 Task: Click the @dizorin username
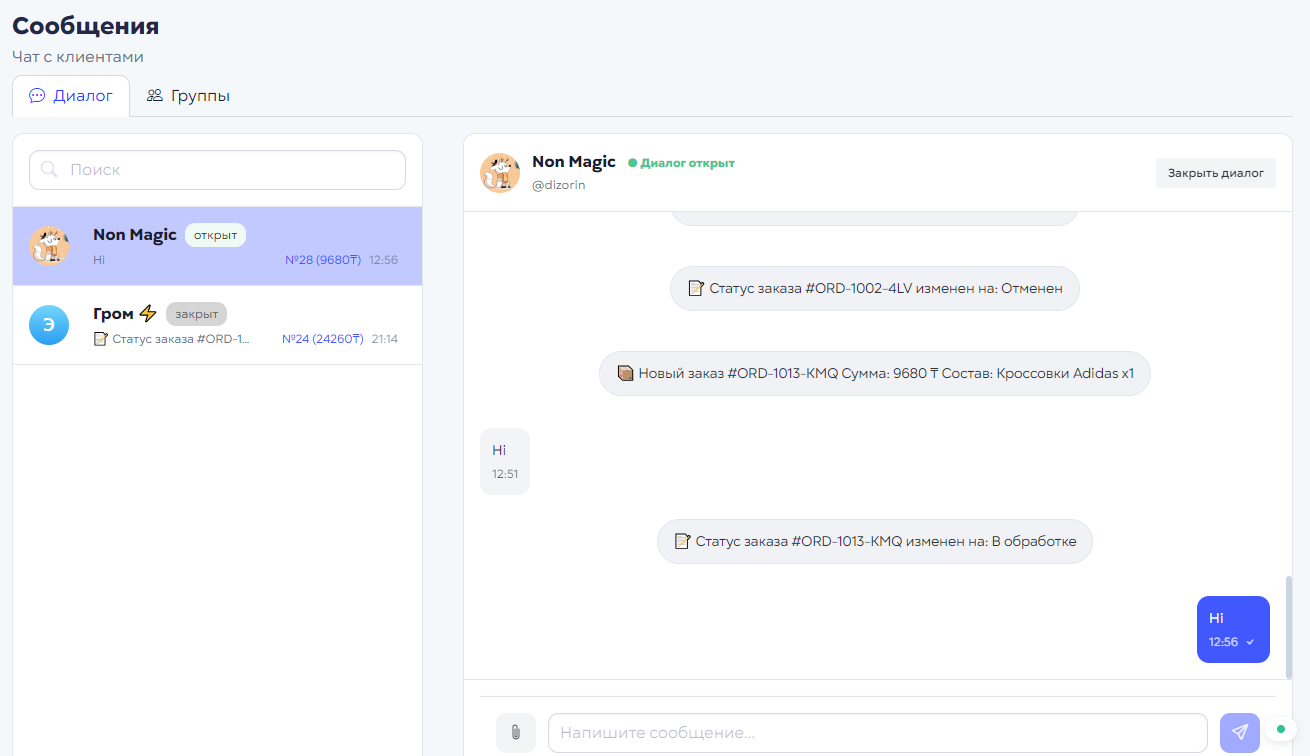559,185
